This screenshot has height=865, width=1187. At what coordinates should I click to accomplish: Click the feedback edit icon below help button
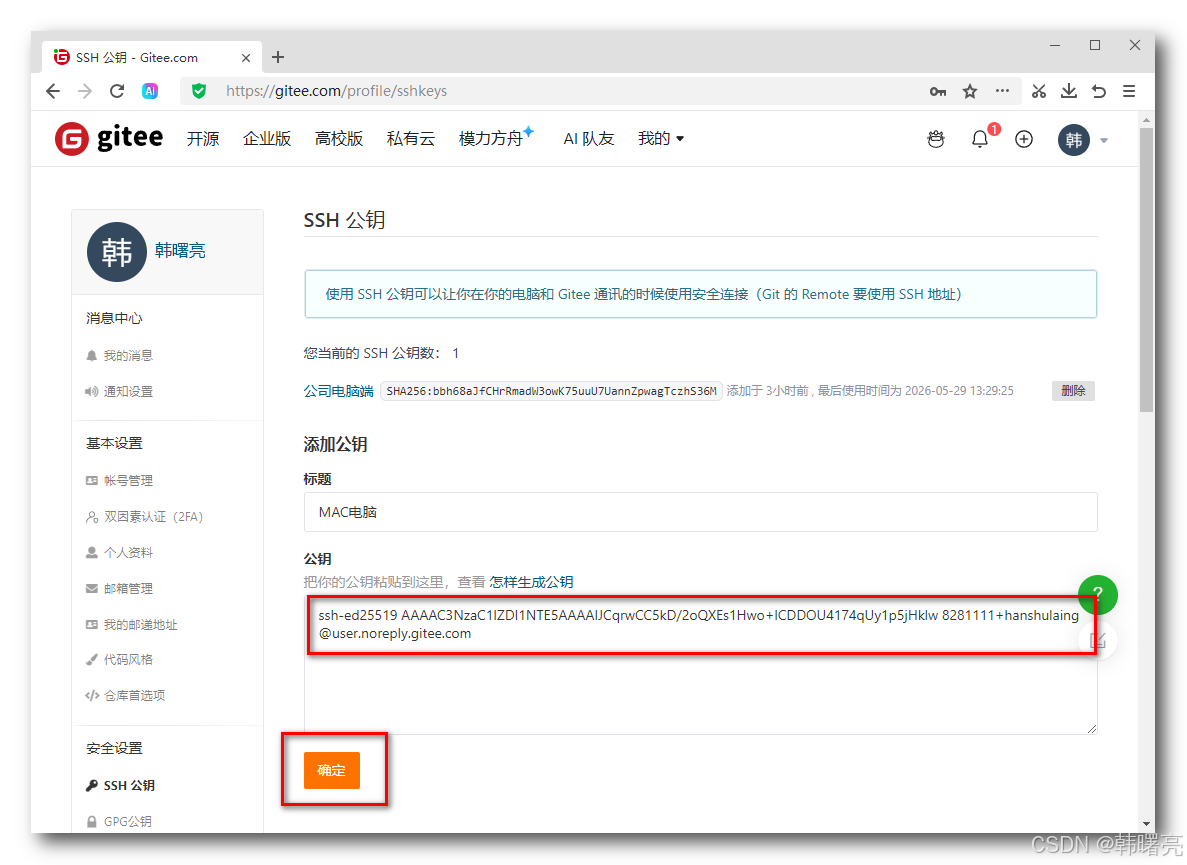click(x=1097, y=641)
